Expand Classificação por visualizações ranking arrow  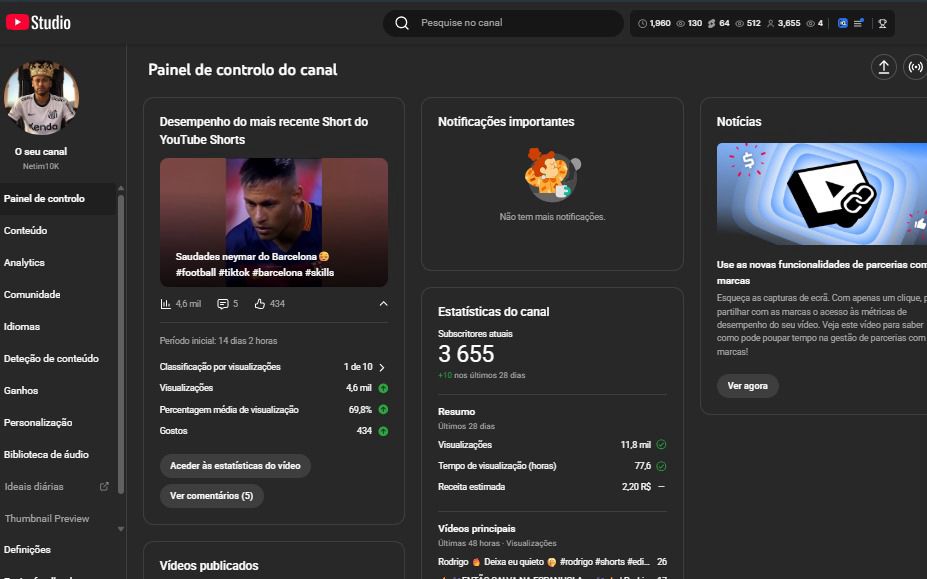[382, 367]
